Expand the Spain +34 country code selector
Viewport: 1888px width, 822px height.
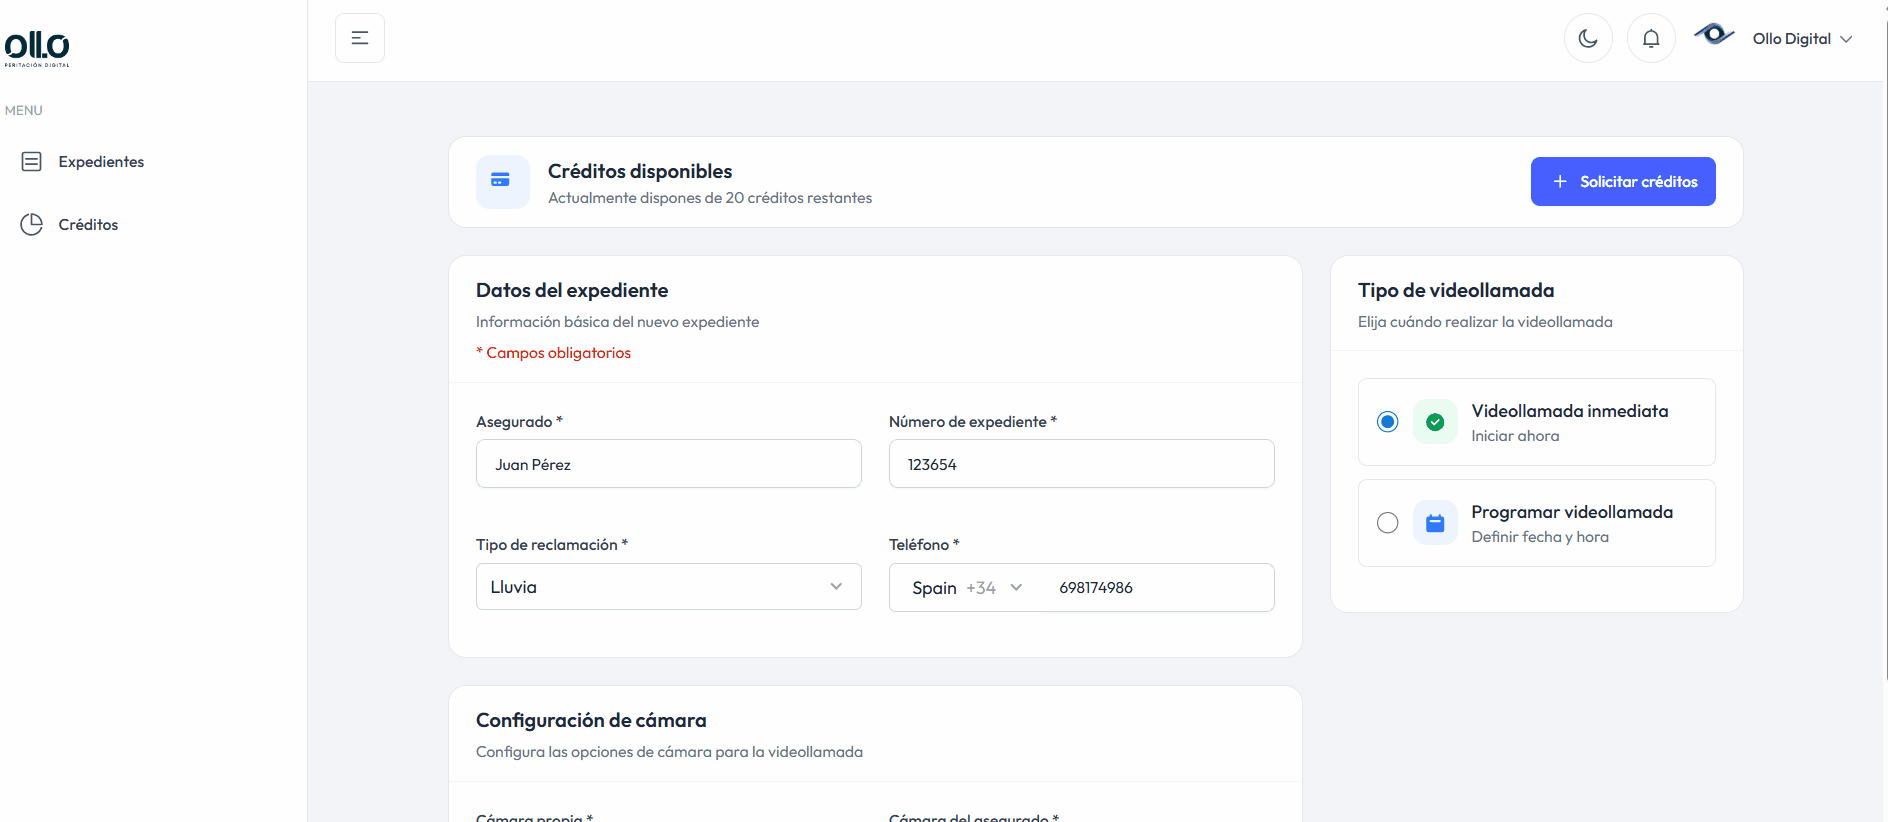(966, 588)
